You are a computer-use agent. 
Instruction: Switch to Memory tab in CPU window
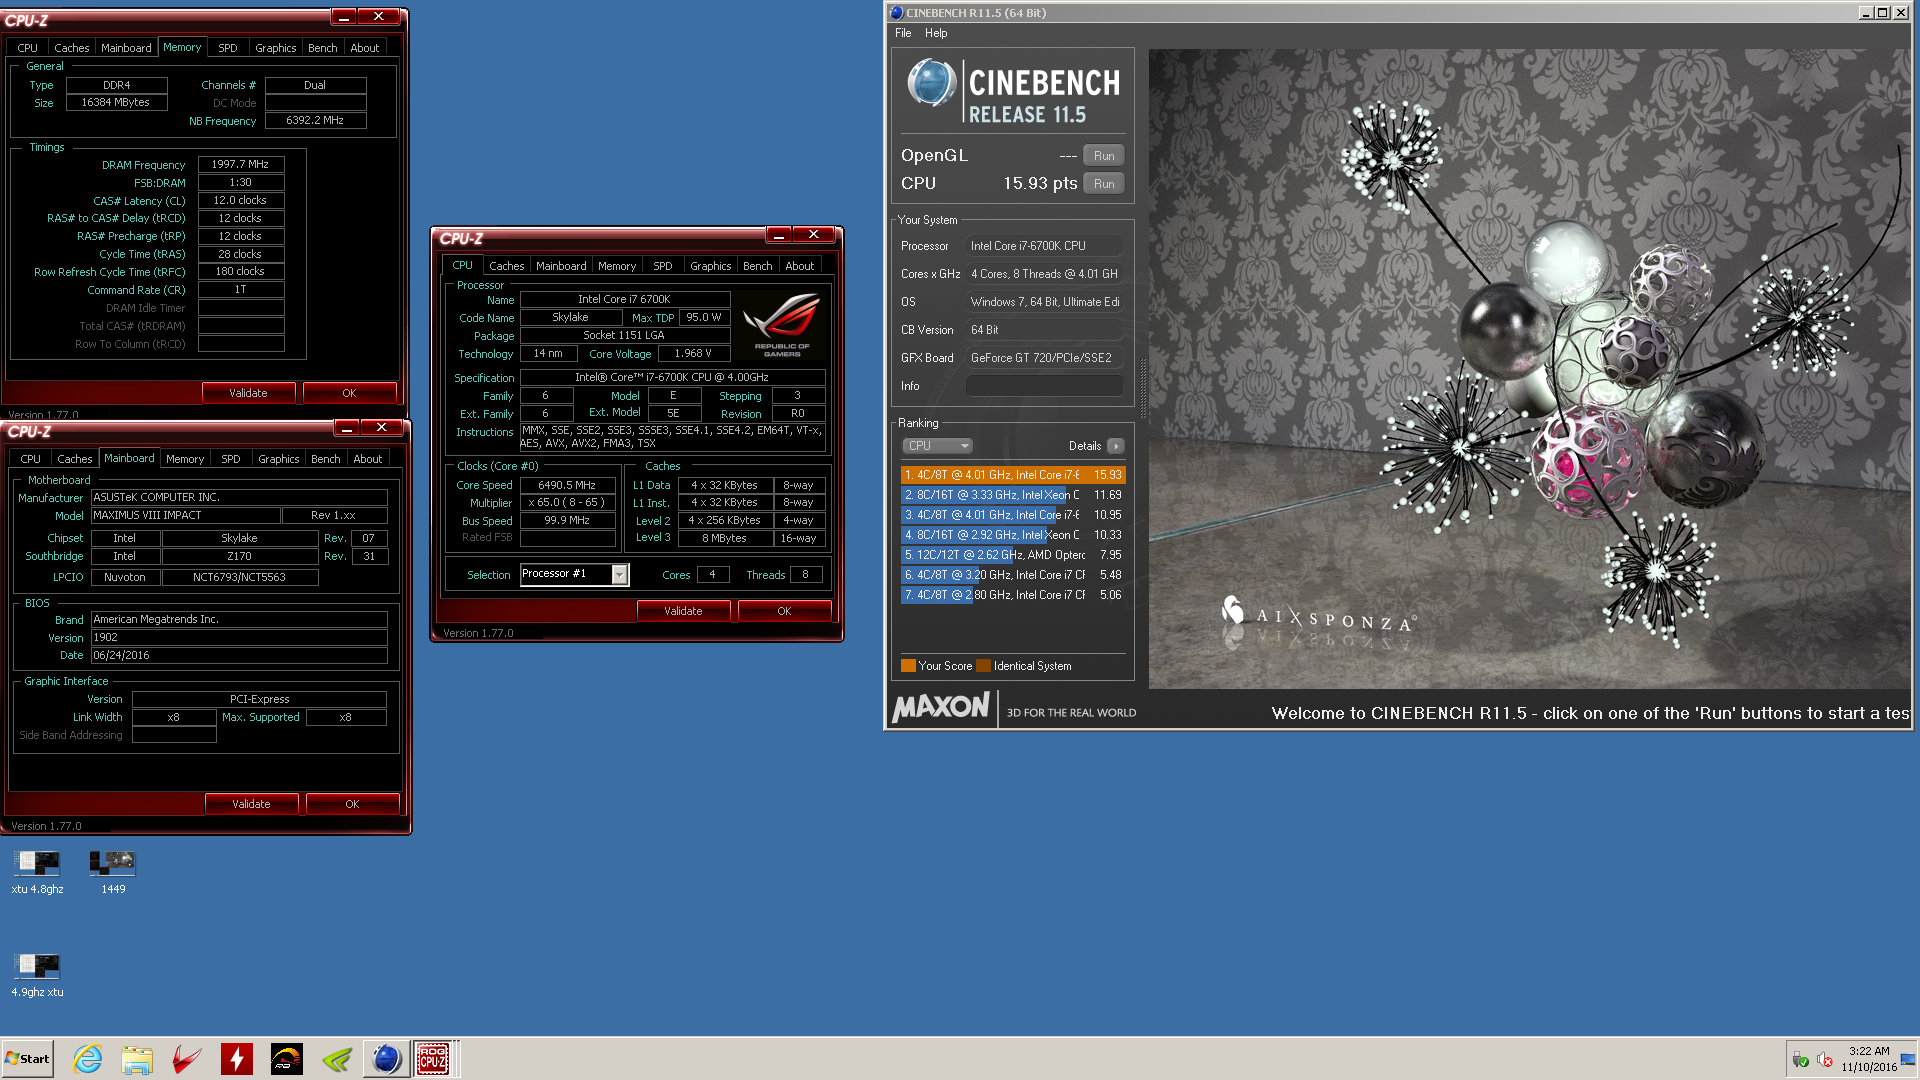[617, 266]
